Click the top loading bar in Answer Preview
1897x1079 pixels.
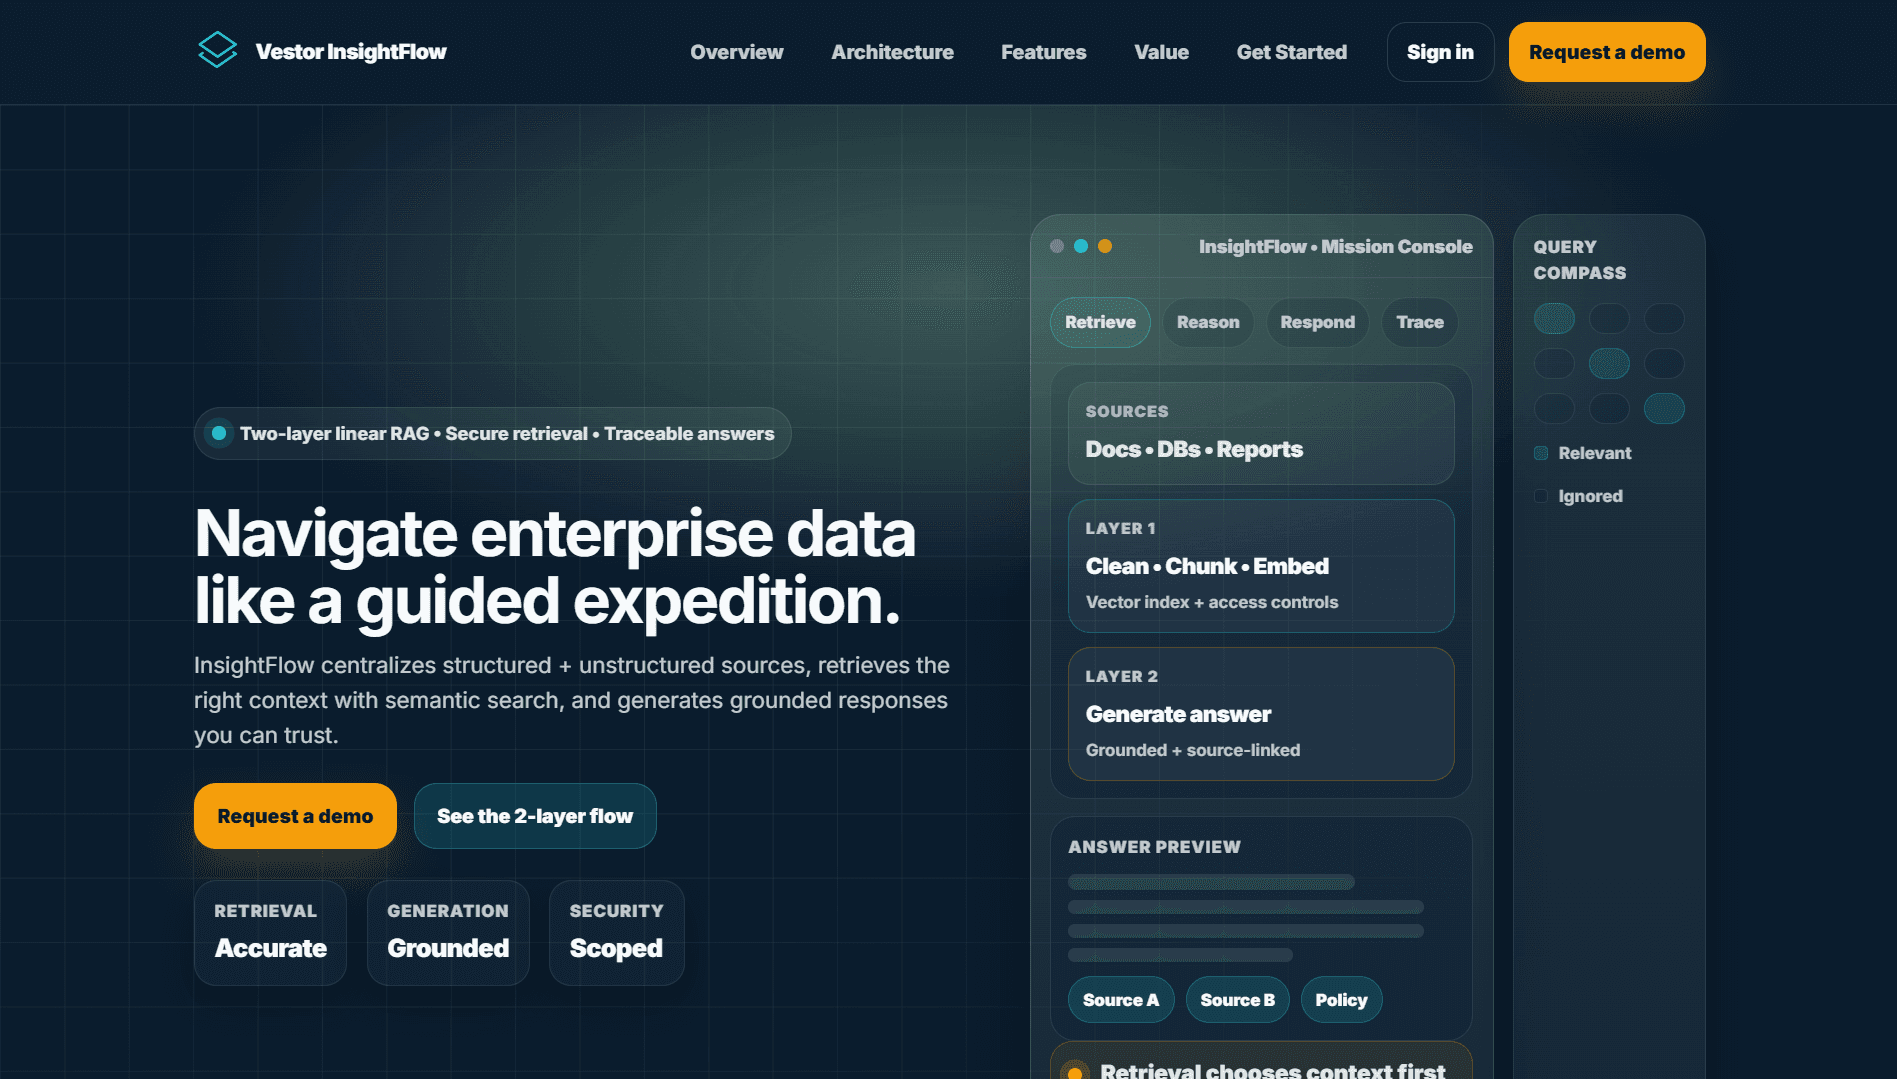coord(1210,882)
